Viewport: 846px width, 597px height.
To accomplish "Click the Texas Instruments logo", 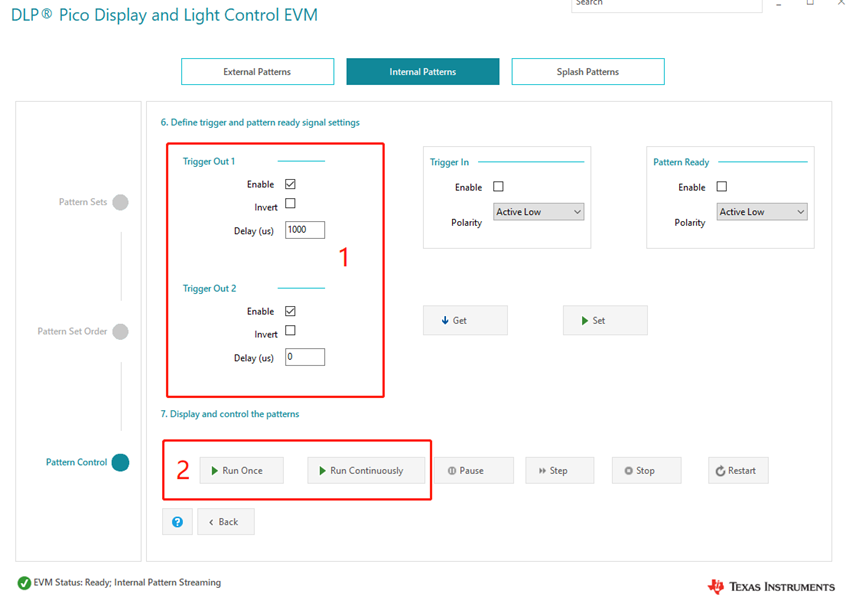I will [x=771, y=586].
